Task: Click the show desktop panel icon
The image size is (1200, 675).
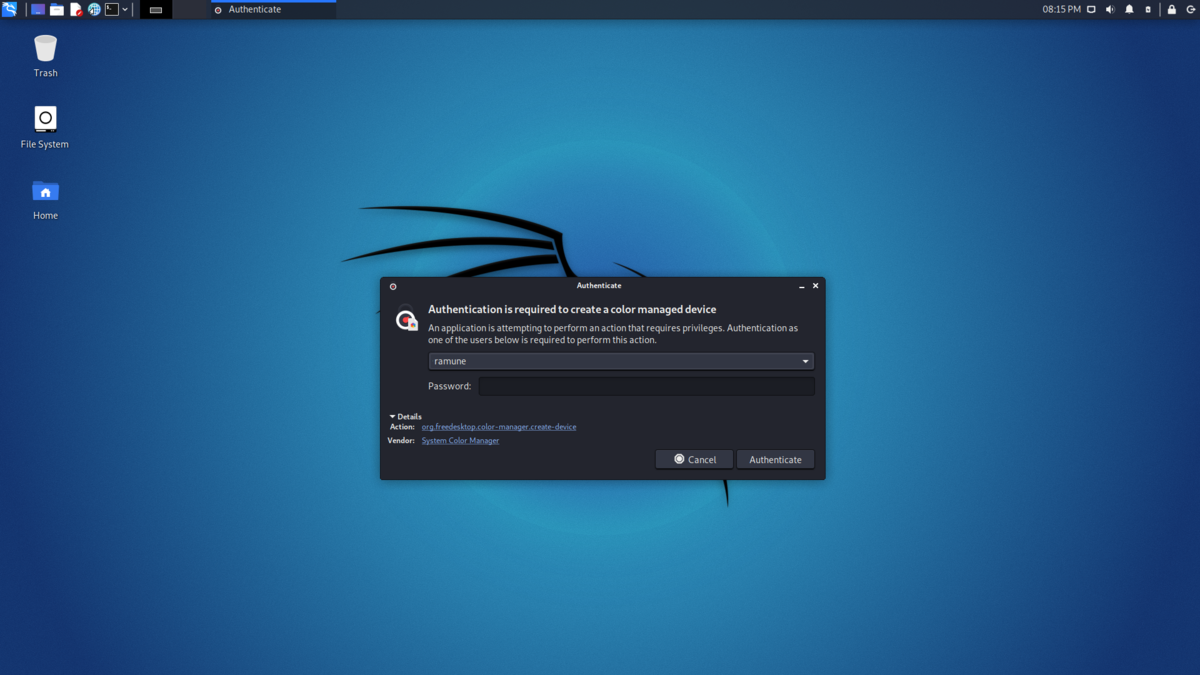Action: point(38,9)
